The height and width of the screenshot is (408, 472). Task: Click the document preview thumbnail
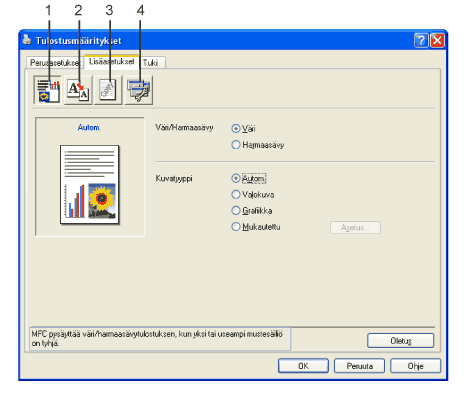click(90, 184)
